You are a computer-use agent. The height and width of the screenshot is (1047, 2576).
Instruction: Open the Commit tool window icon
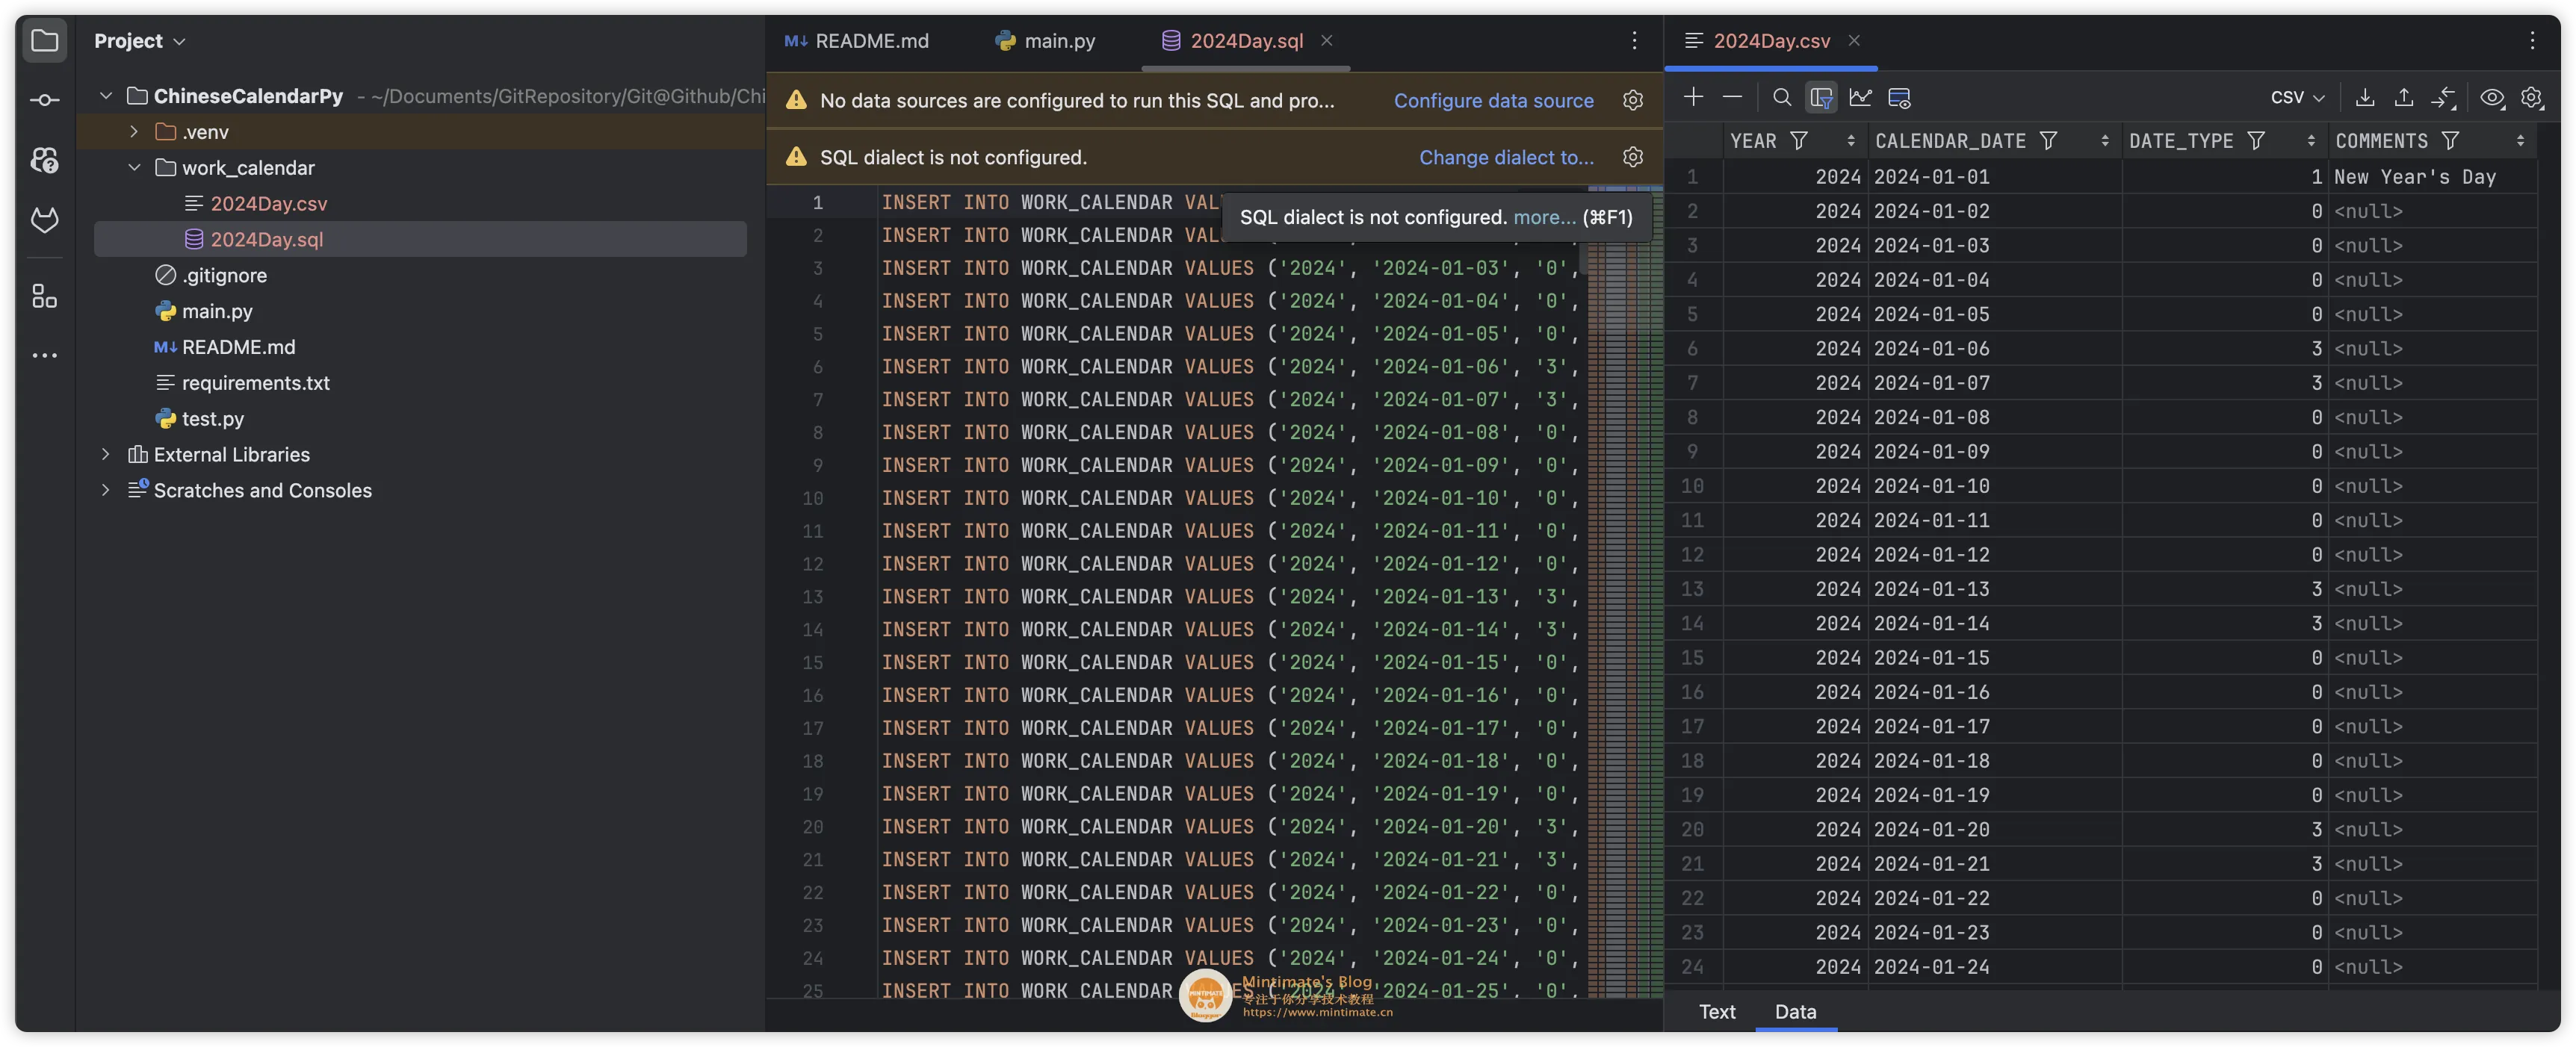click(44, 100)
